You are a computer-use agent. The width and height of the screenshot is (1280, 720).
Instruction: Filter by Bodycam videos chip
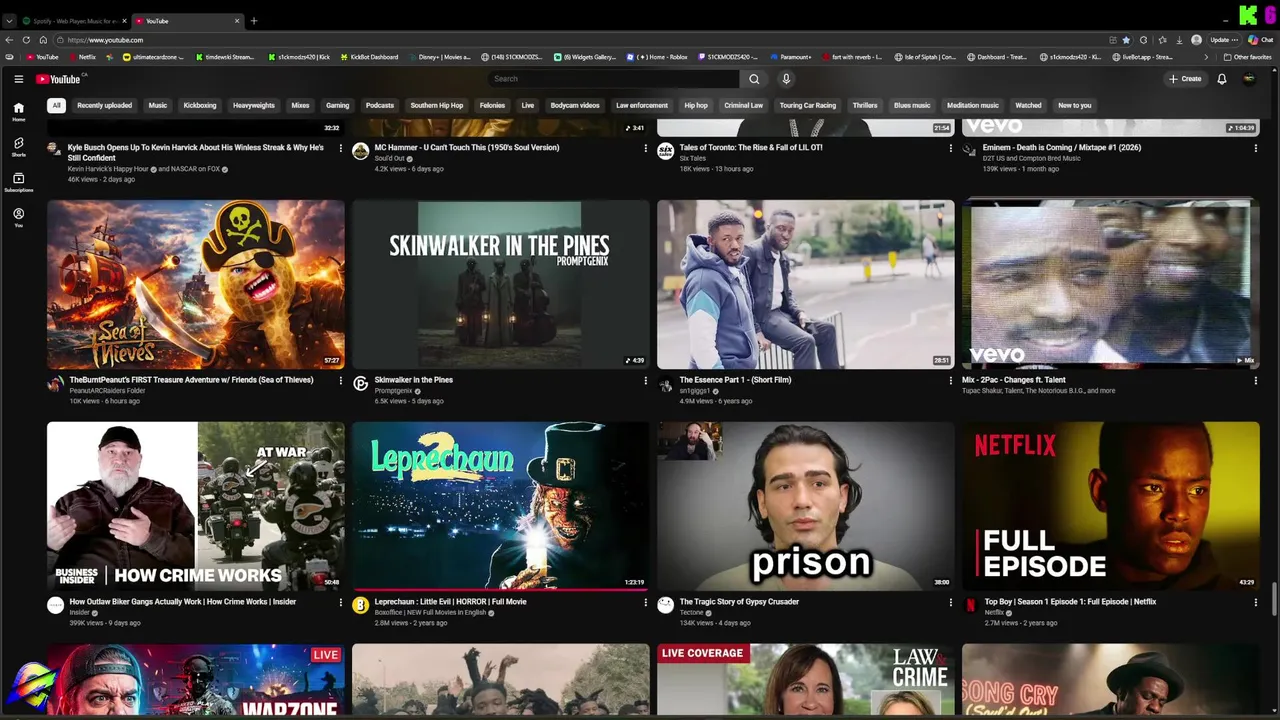pyautogui.click(x=575, y=105)
